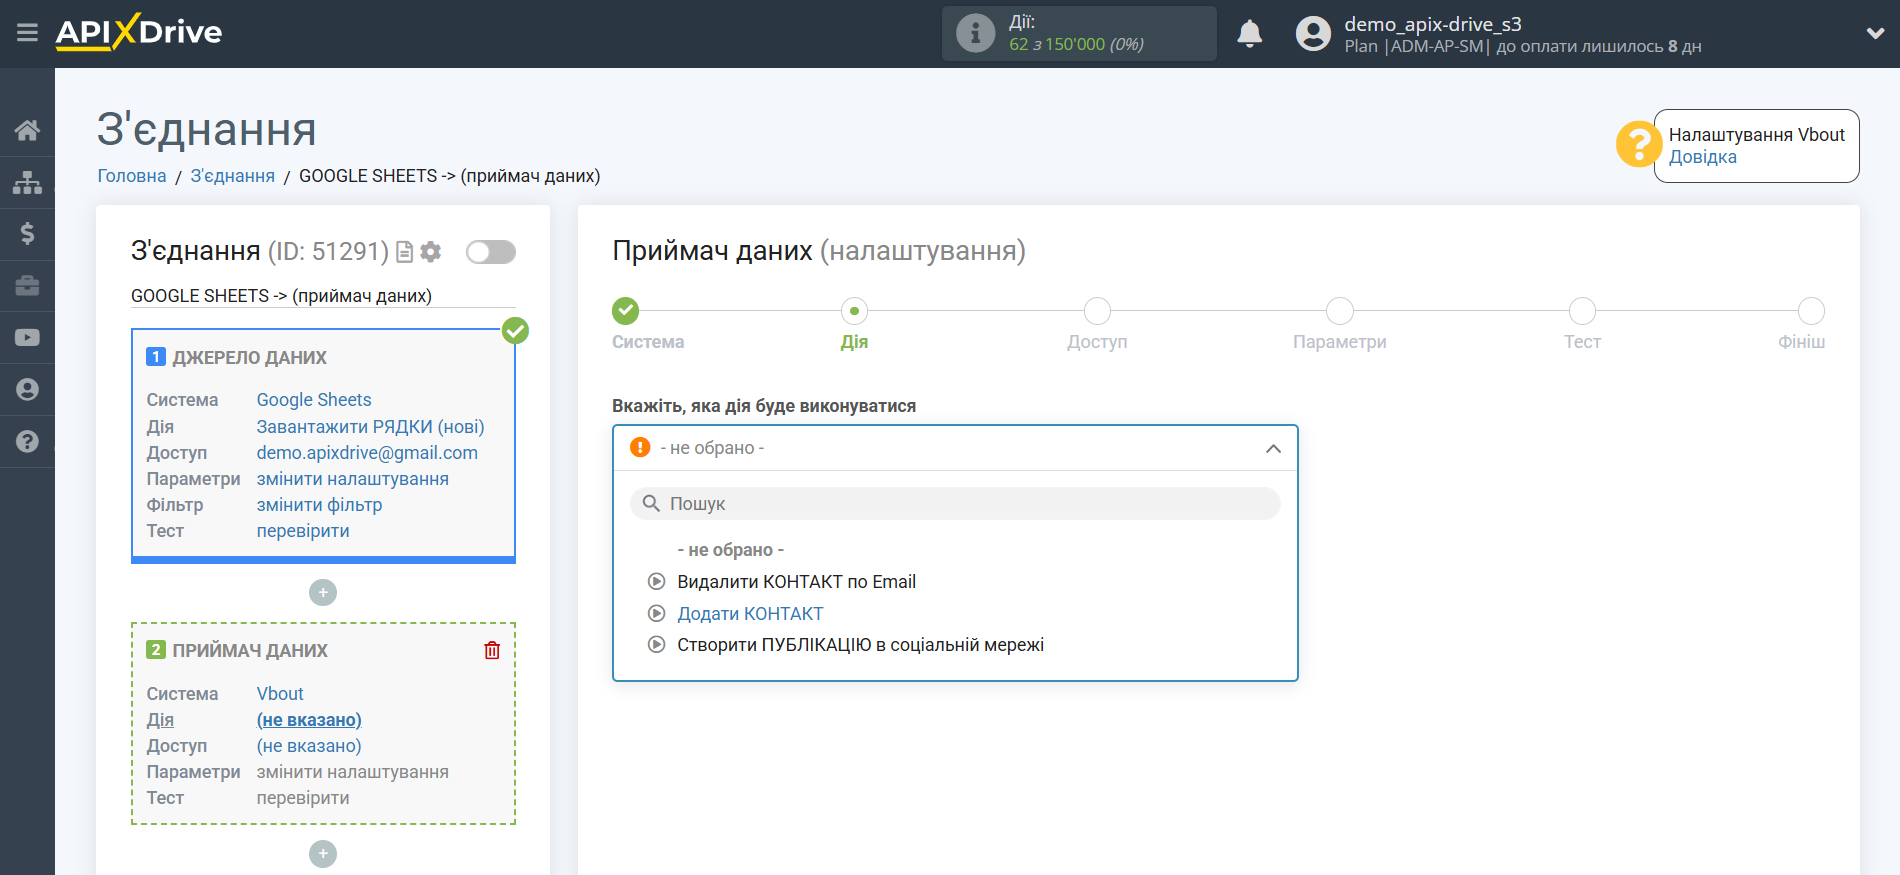Viewport: 1900px width, 875px height.
Task: Go to Фініш step
Action: point(1811,311)
